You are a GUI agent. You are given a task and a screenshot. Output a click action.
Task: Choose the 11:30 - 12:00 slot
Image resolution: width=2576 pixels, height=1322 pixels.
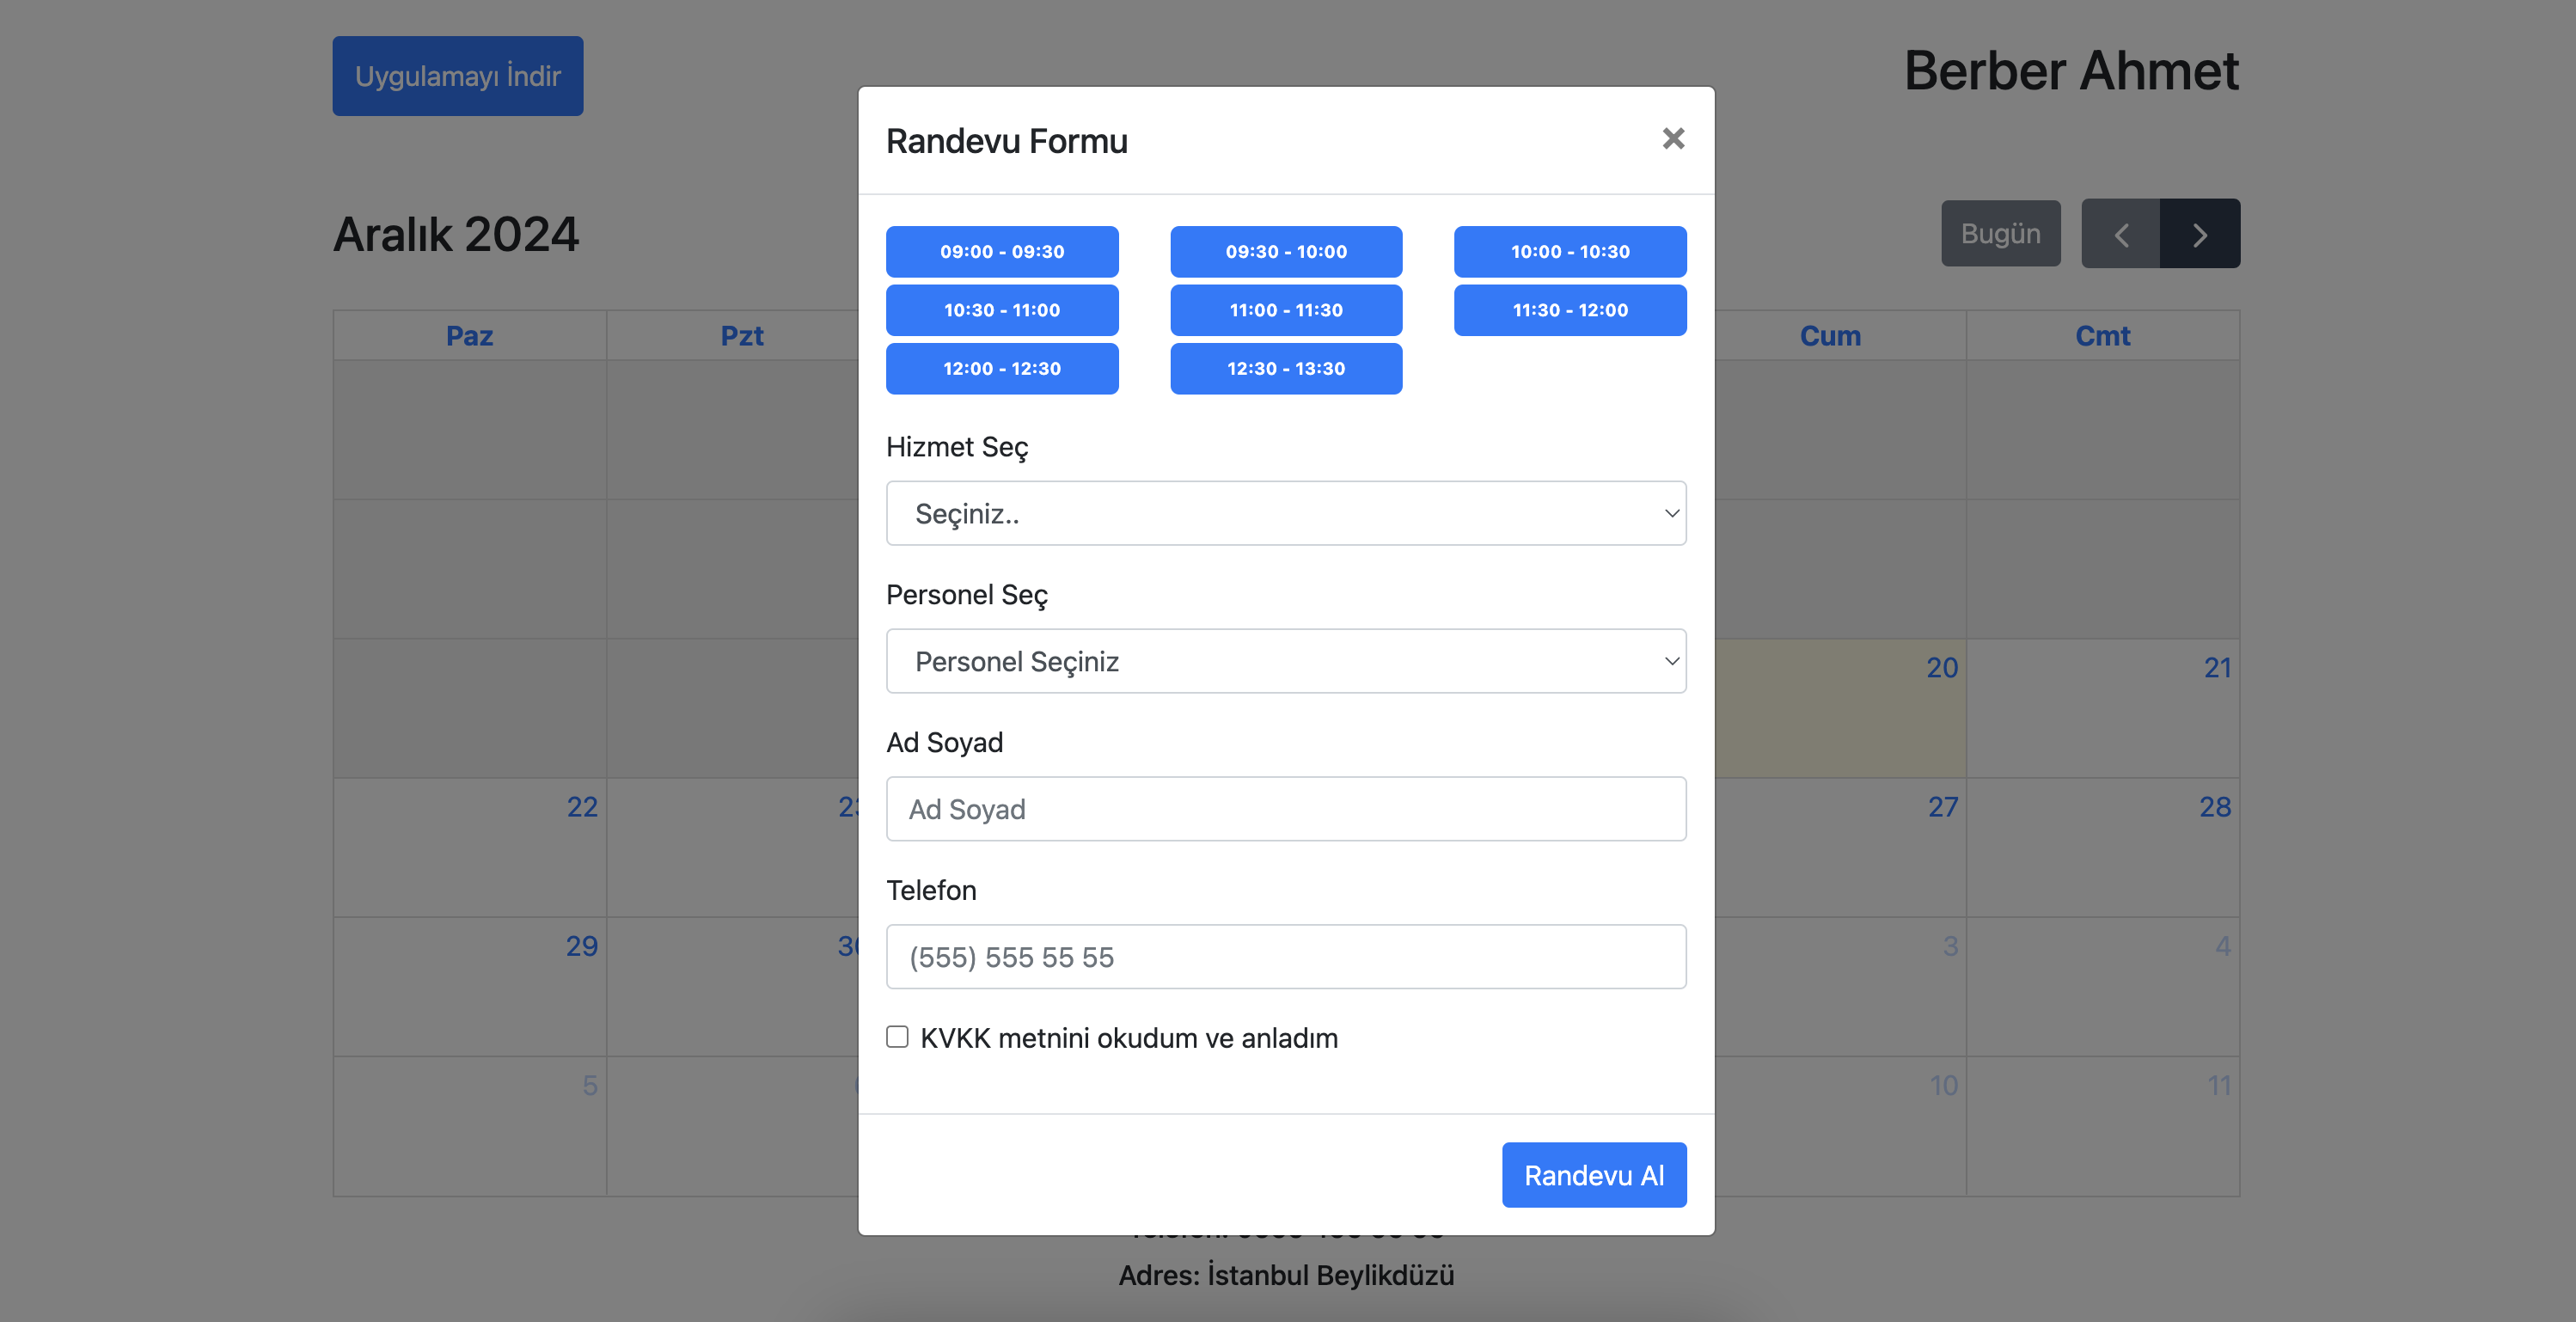(1569, 310)
